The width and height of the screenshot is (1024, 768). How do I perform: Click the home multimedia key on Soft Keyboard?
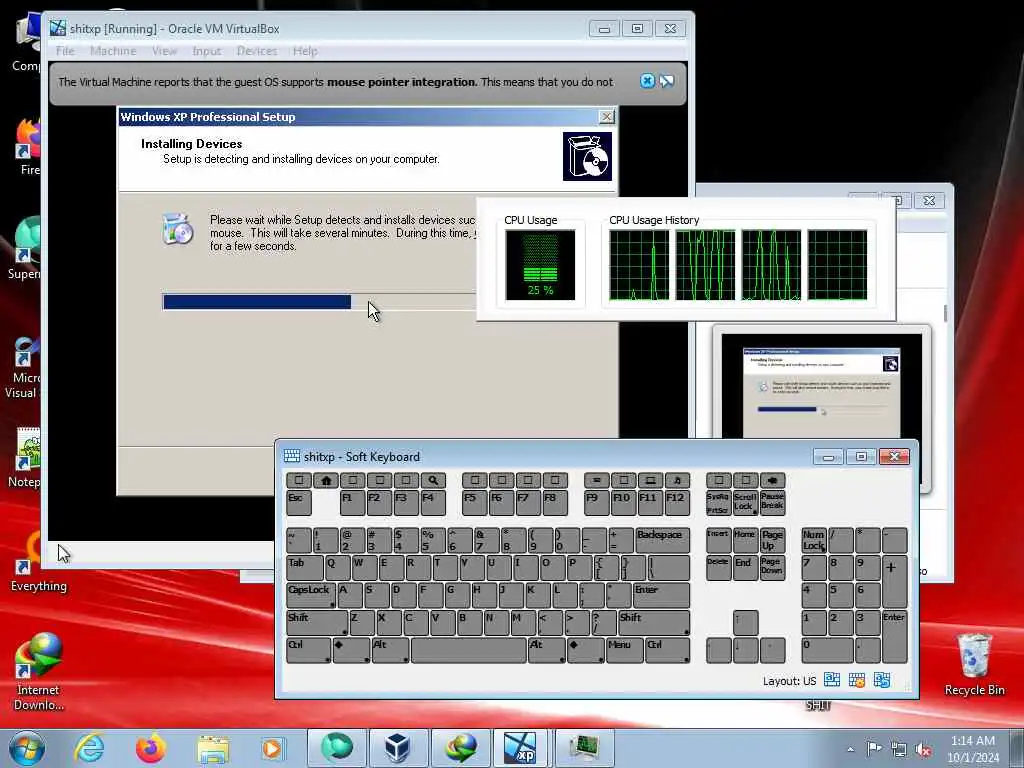326,481
